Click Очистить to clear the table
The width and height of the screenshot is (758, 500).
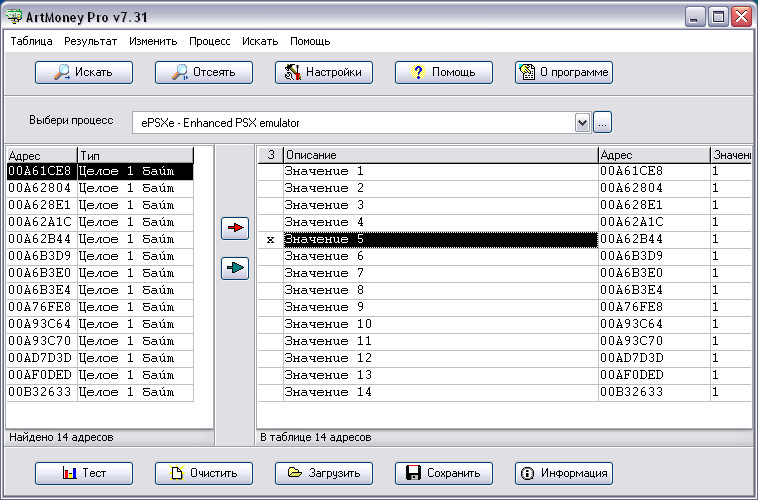pos(204,473)
